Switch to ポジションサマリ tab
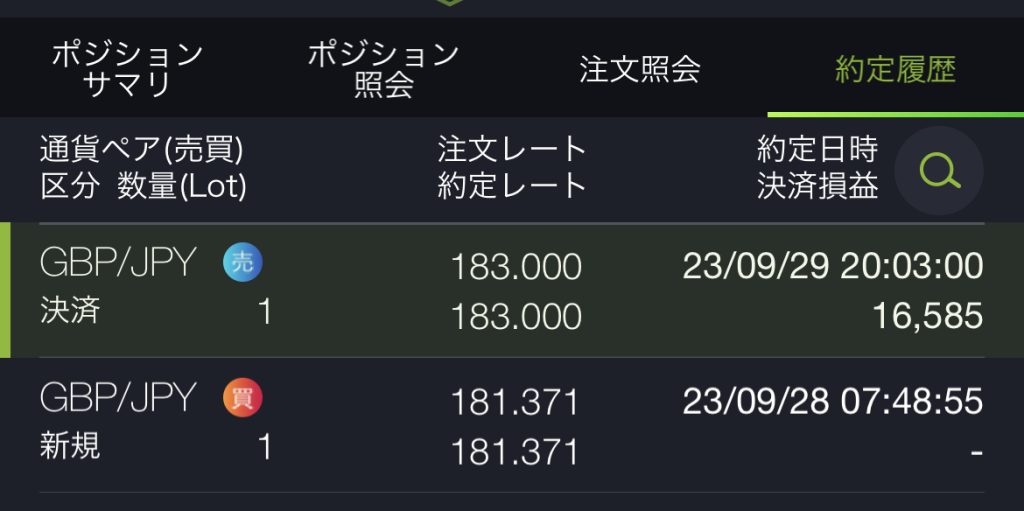This screenshot has height=511, width=1024. click(x=127, y=69)
